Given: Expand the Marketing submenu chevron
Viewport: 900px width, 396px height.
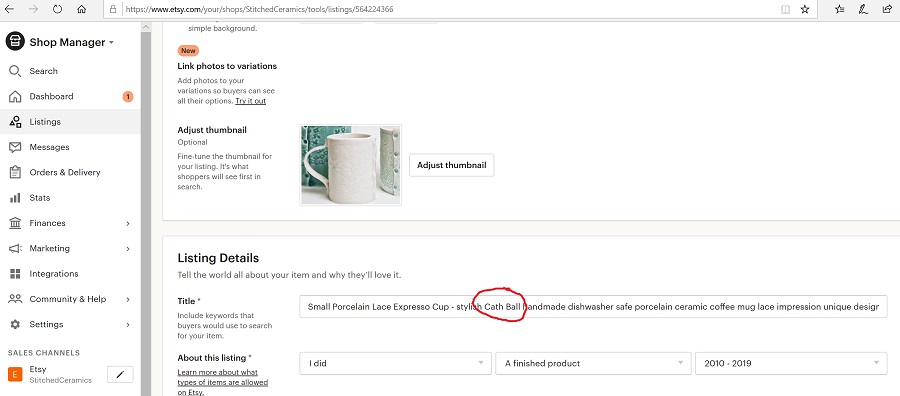Looking at the screenshot, I should [128, 249].
